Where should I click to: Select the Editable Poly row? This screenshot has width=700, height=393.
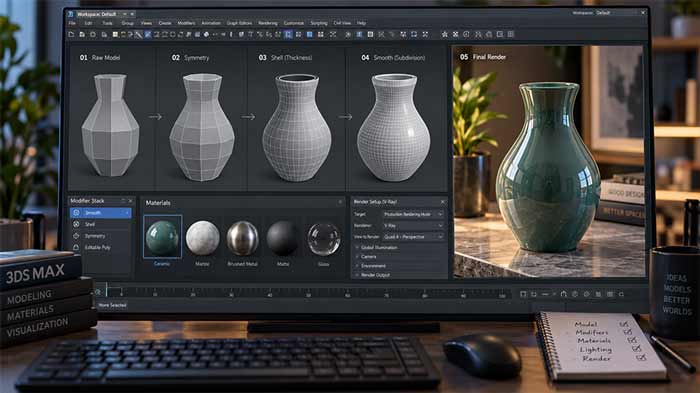[x=100, y=247]
